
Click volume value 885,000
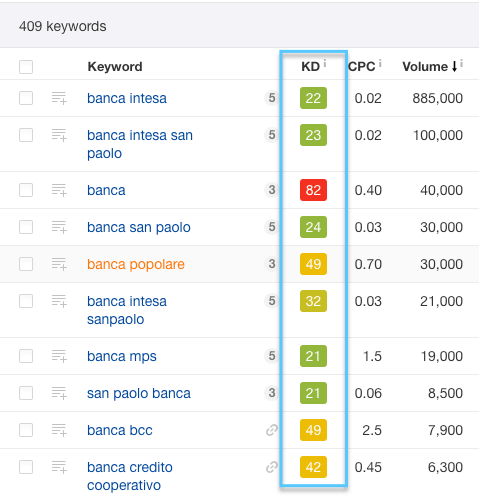[438, 98]
